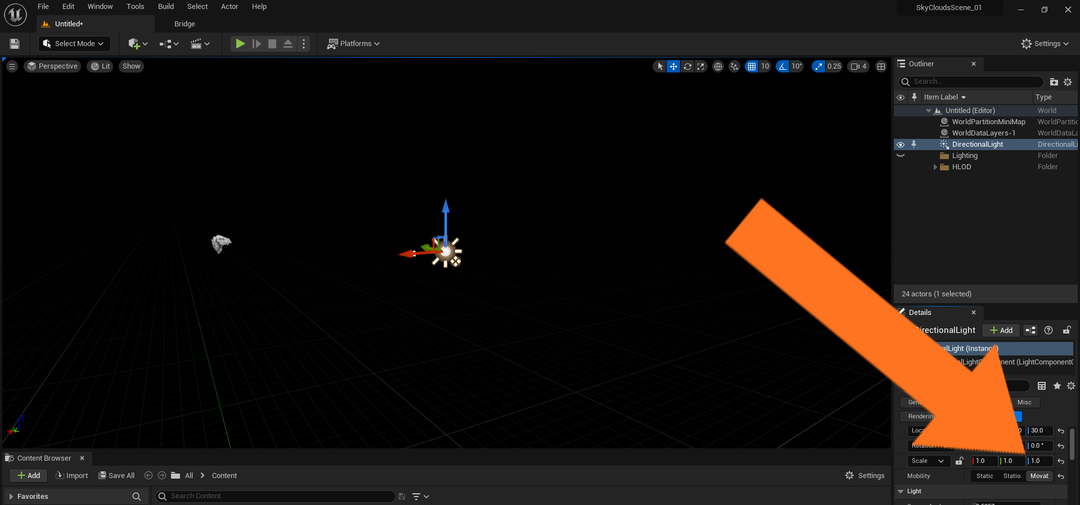The height and width of the screenshot is (505, 1080).
Task: Select the rotate transform tool
Action: [x=688, y=67]
